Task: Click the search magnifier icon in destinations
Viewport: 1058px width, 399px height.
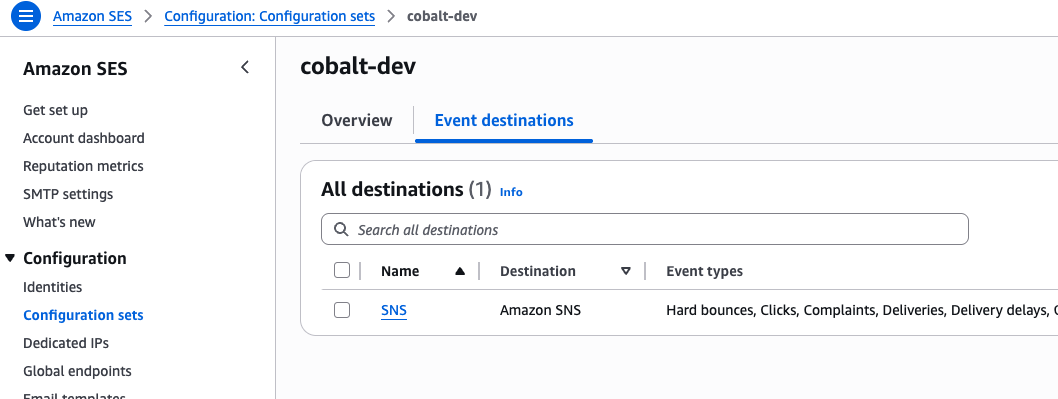Action: [342, 230]
